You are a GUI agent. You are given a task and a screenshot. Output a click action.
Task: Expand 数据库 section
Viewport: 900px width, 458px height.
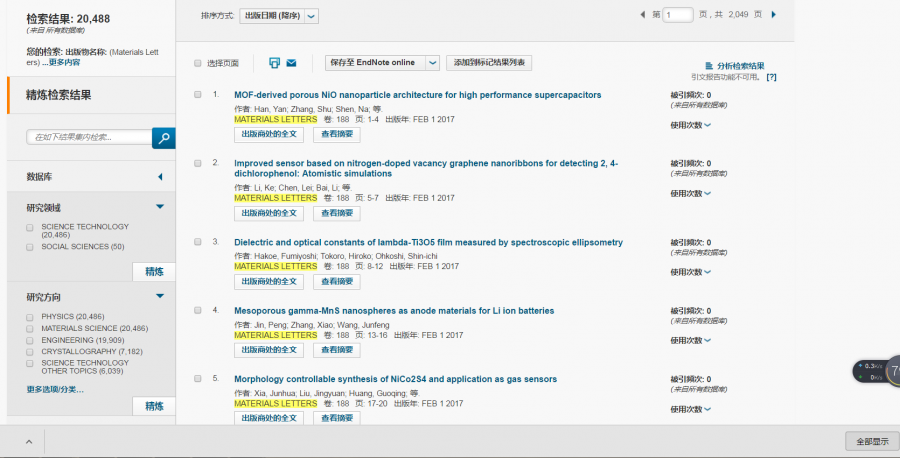[160, 177]
